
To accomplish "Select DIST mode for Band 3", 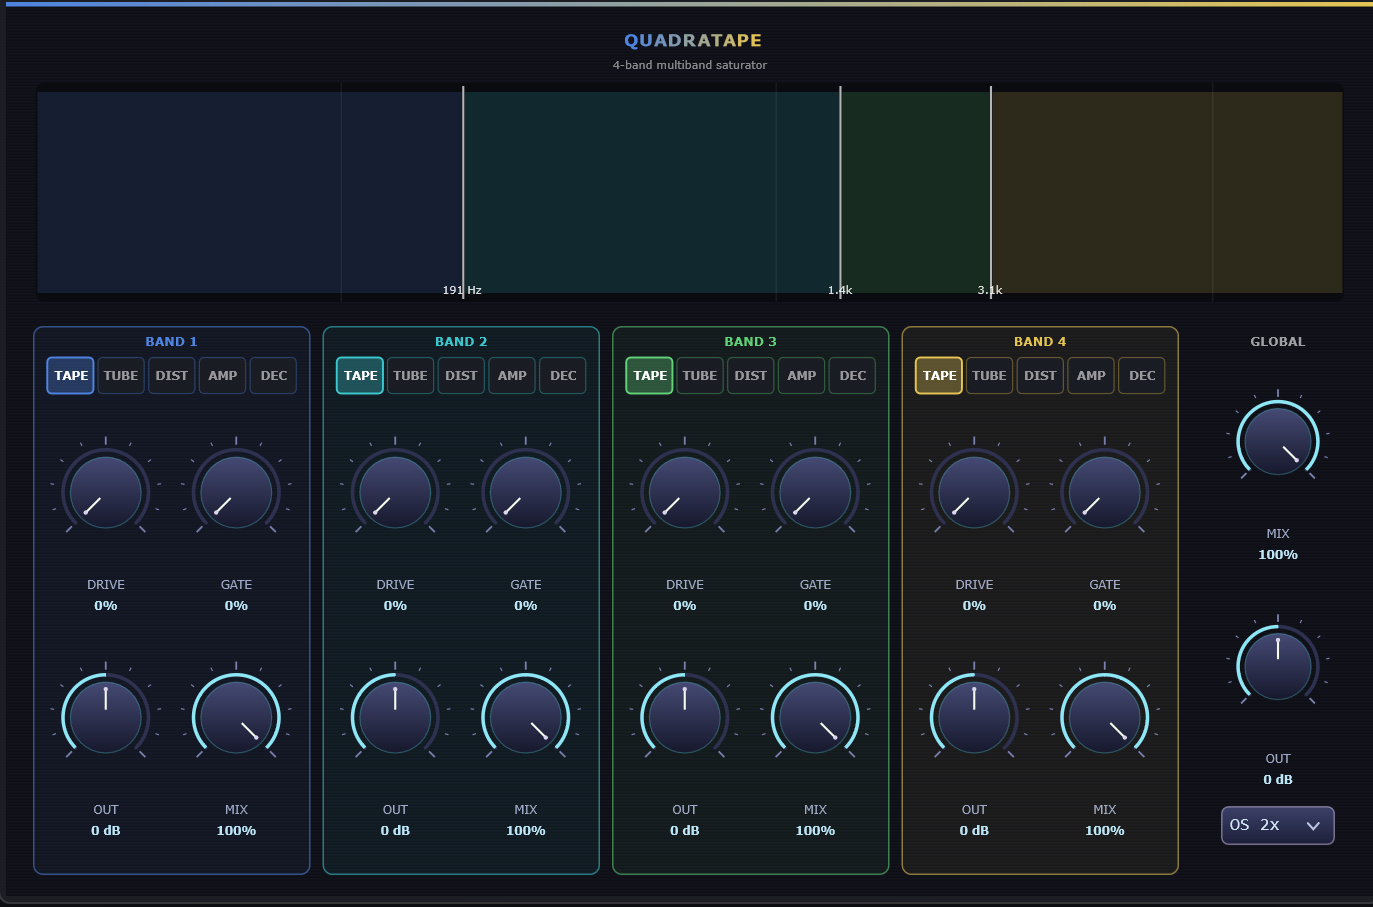I will pyautogui.click(x=751, y=376).
